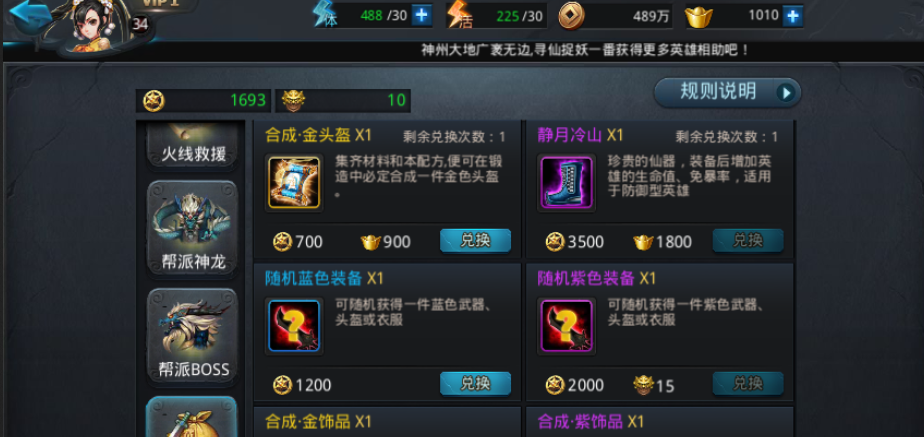This screenshot has width=924, height=437.
Task: Click 兑换 for 静月冷山
Action: click(748, 240)
